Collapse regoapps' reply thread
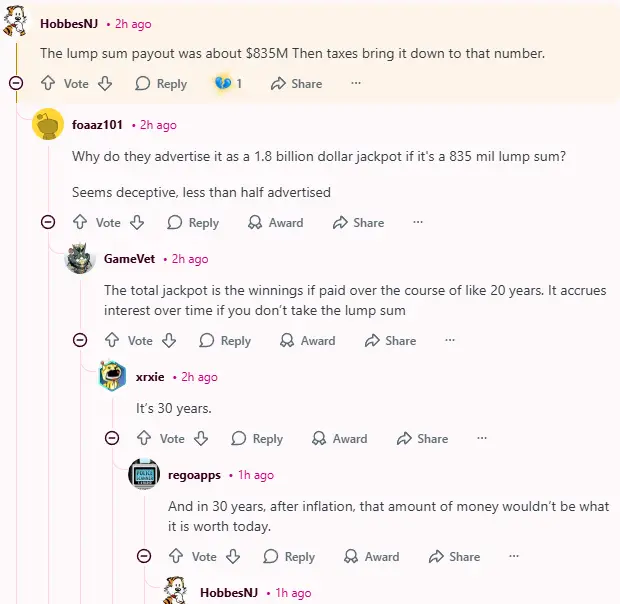This screenshot has width=620, height=604. [144, 556]
